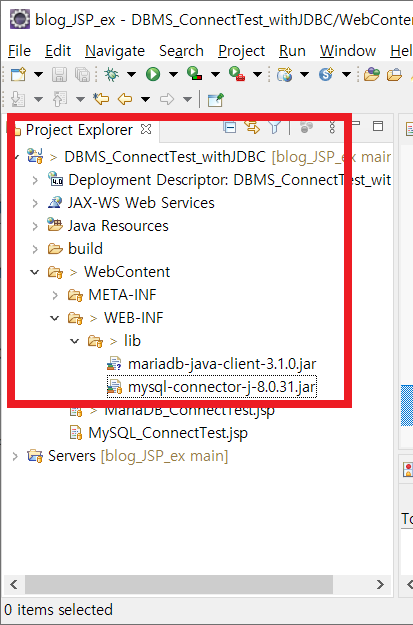The height and width of the screenshot is (625, 413).
Task: Expand the Deployment Descriptor node
Action: [x=35, y=180]
